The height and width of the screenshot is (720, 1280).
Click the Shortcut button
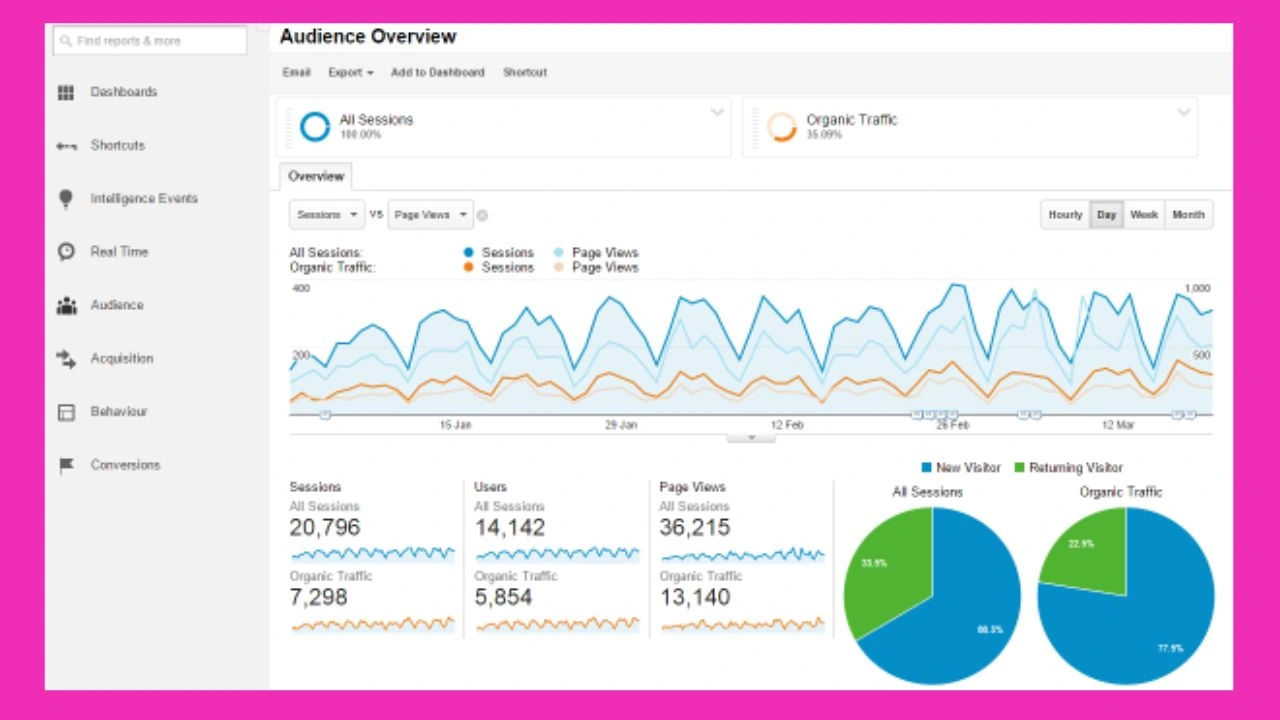[x=525, y=72]
